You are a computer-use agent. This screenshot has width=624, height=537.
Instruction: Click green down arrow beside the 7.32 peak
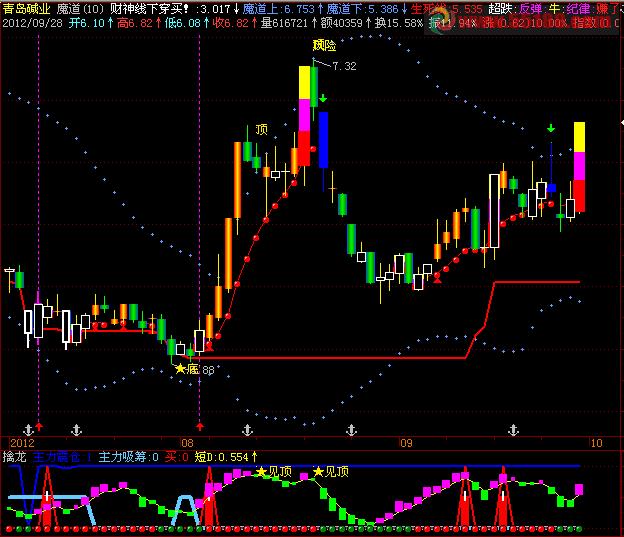323,98
